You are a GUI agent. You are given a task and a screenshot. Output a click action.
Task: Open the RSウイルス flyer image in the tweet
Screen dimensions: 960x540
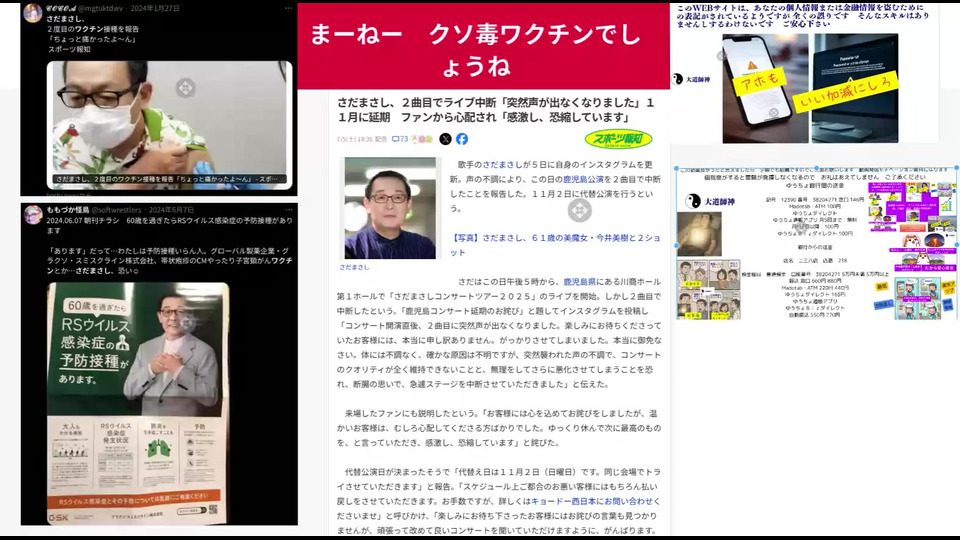pyautogui.click(x=138, y=403)
